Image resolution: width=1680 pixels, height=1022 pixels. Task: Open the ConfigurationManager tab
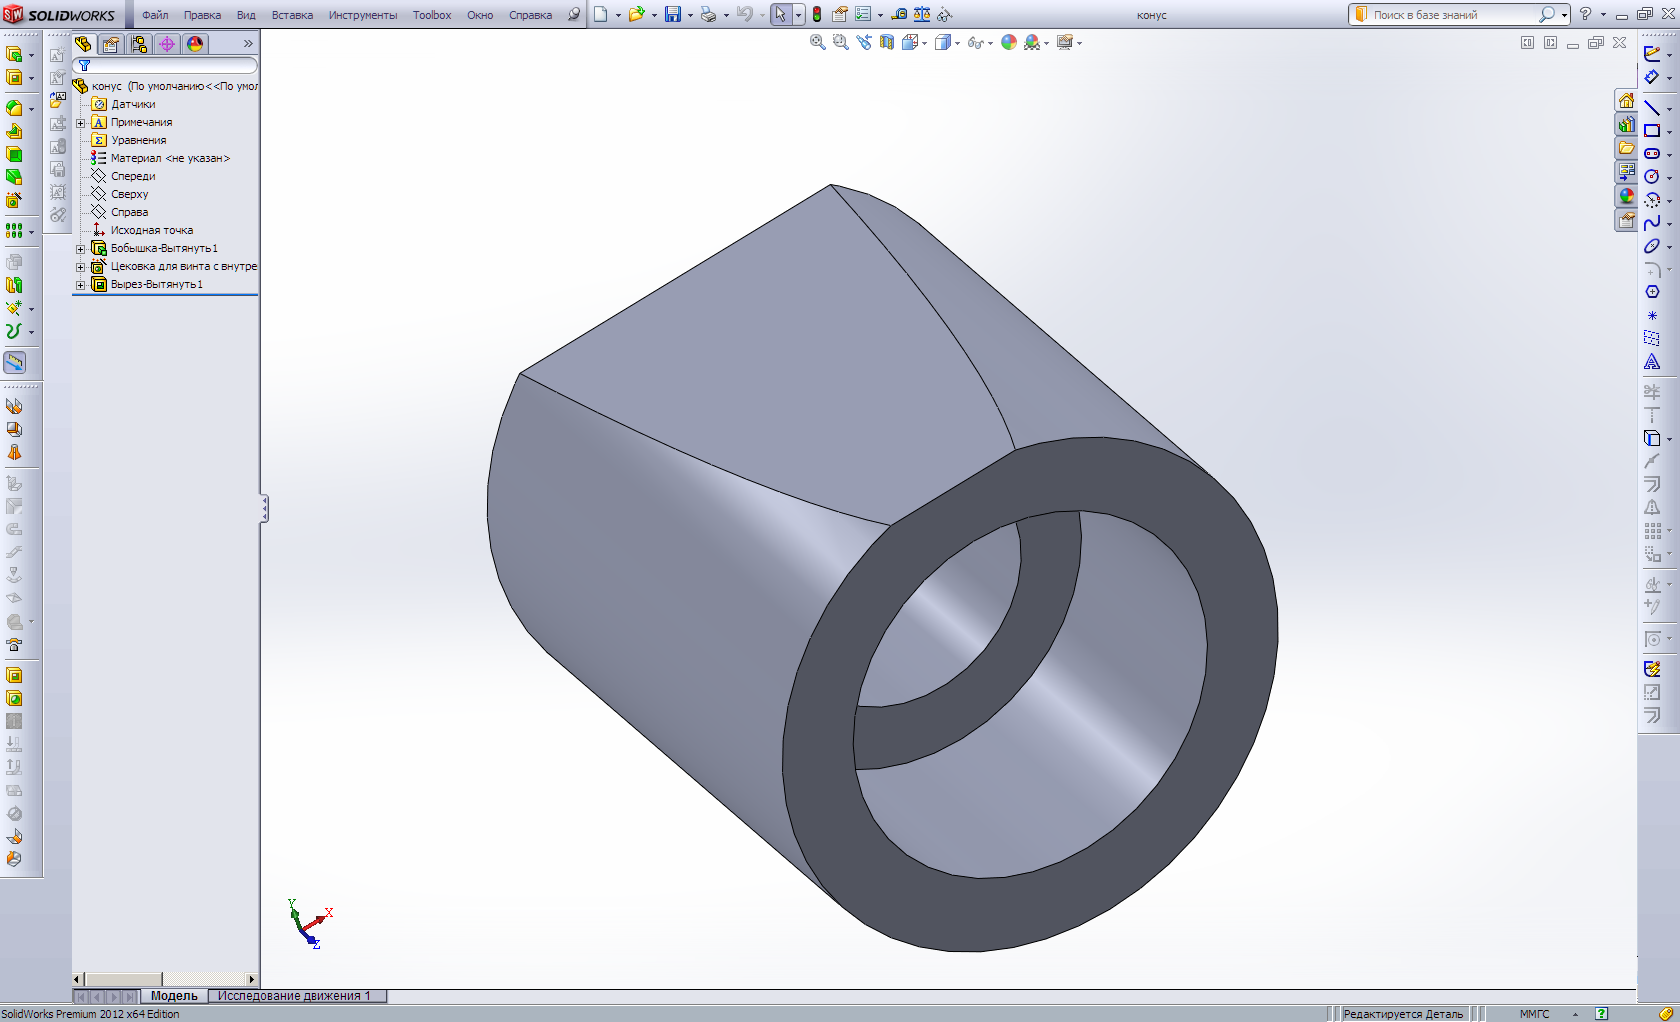pos(139,44)
